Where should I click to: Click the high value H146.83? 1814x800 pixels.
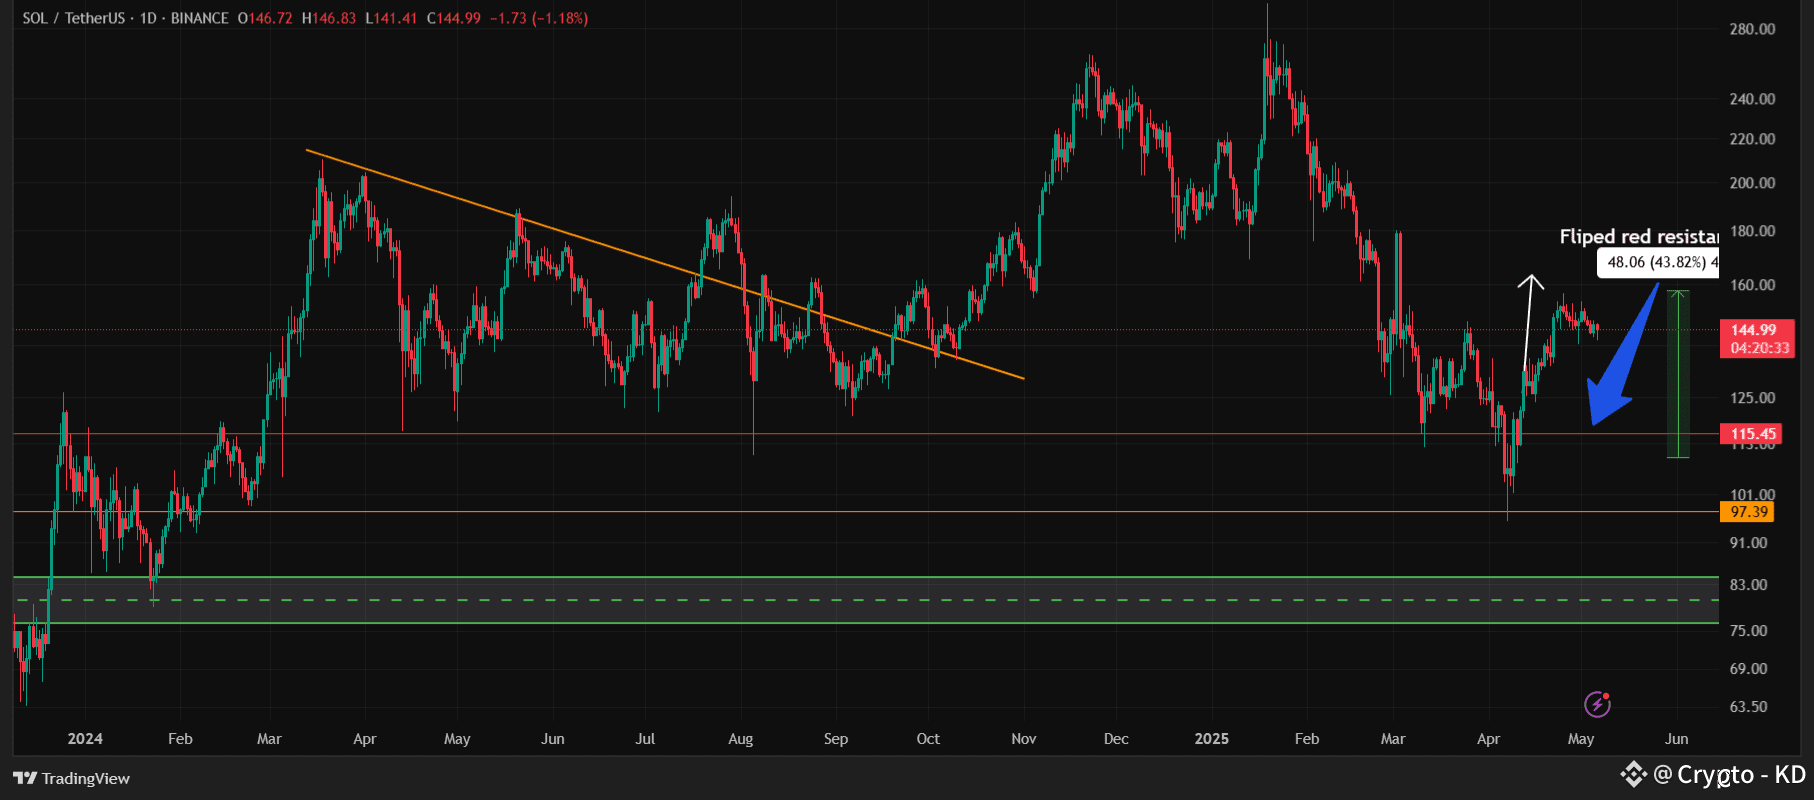[329, 18]
